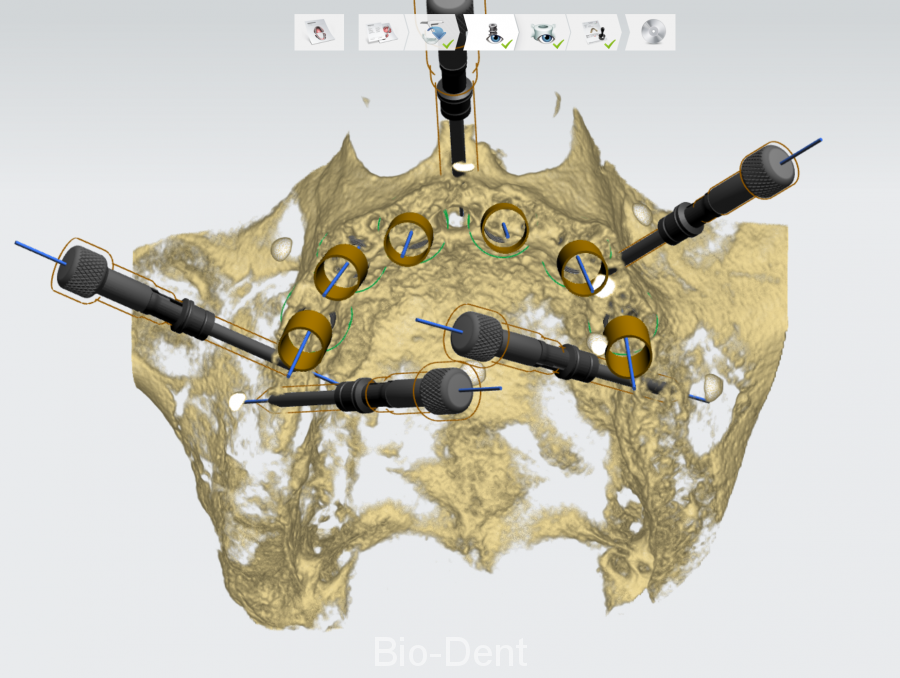Click the blue axis tip of far-left pin

pyautogui.click(x=20, y=243)
